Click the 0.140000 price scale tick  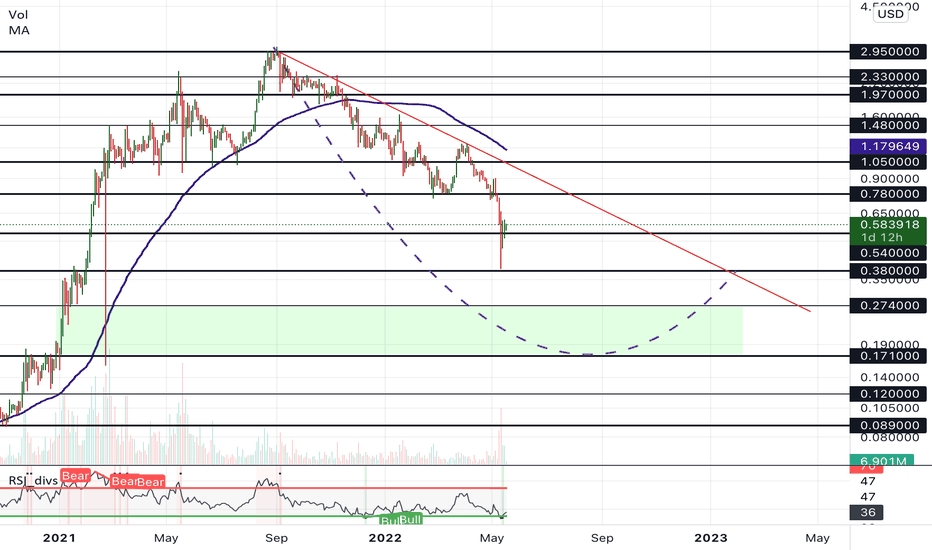tap(890, 378)
